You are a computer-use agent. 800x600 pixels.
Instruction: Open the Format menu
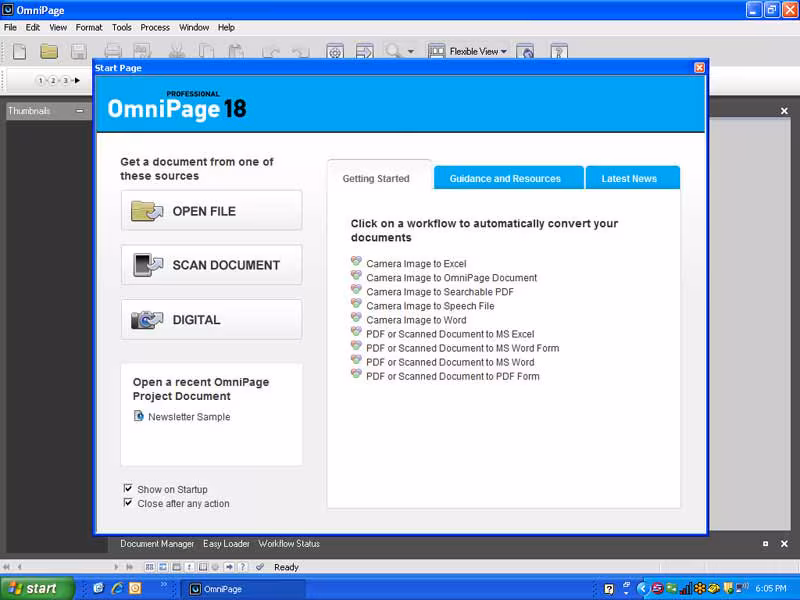[x=89, y=28]
